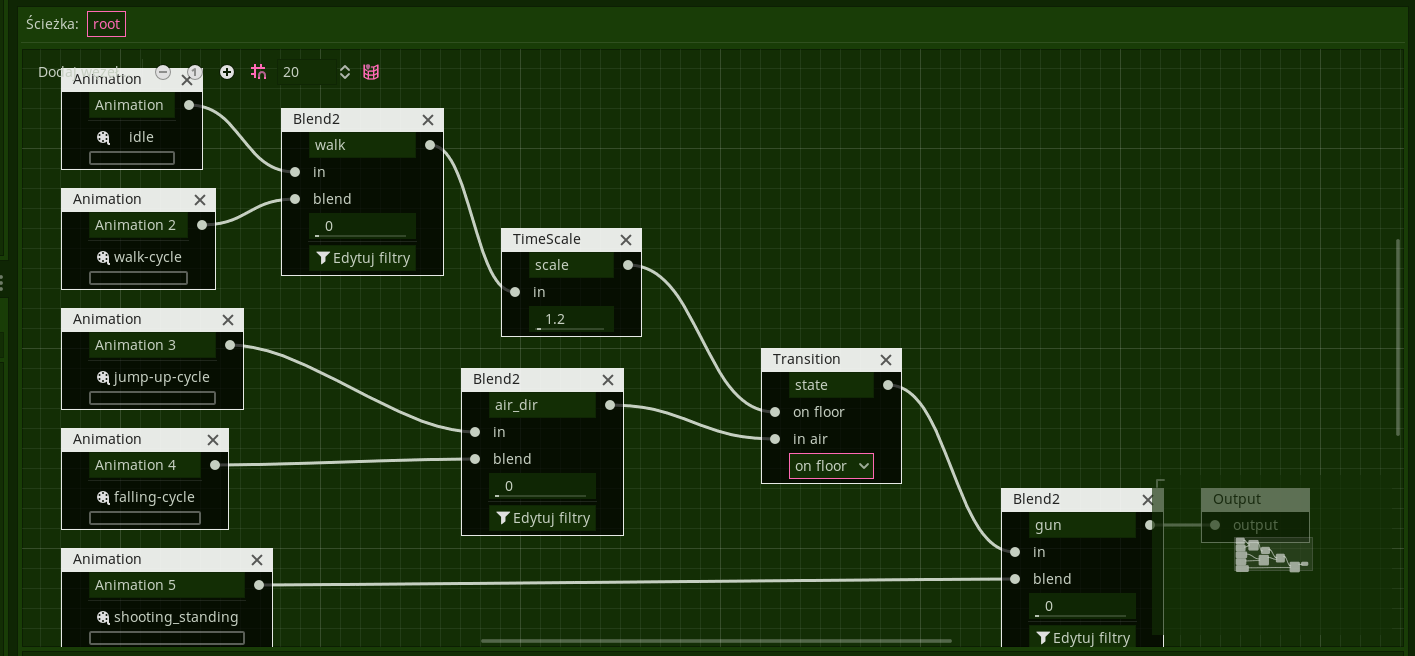Click the pink film-strip icon in the toolbar
This screenshot has width=1415, height=656.
tap(371, 72)
